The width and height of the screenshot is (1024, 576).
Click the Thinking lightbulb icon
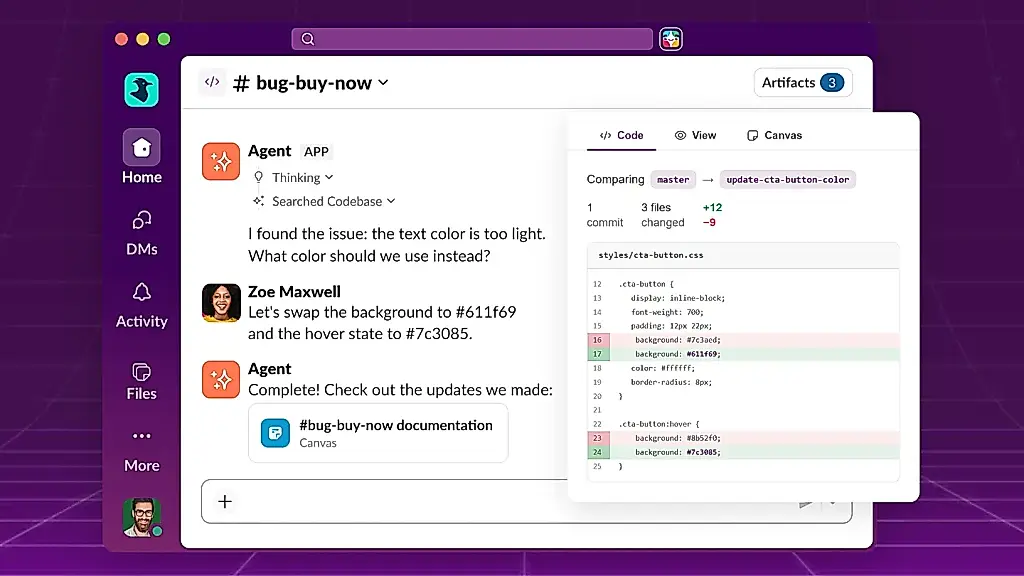click(x=259, y=178)
